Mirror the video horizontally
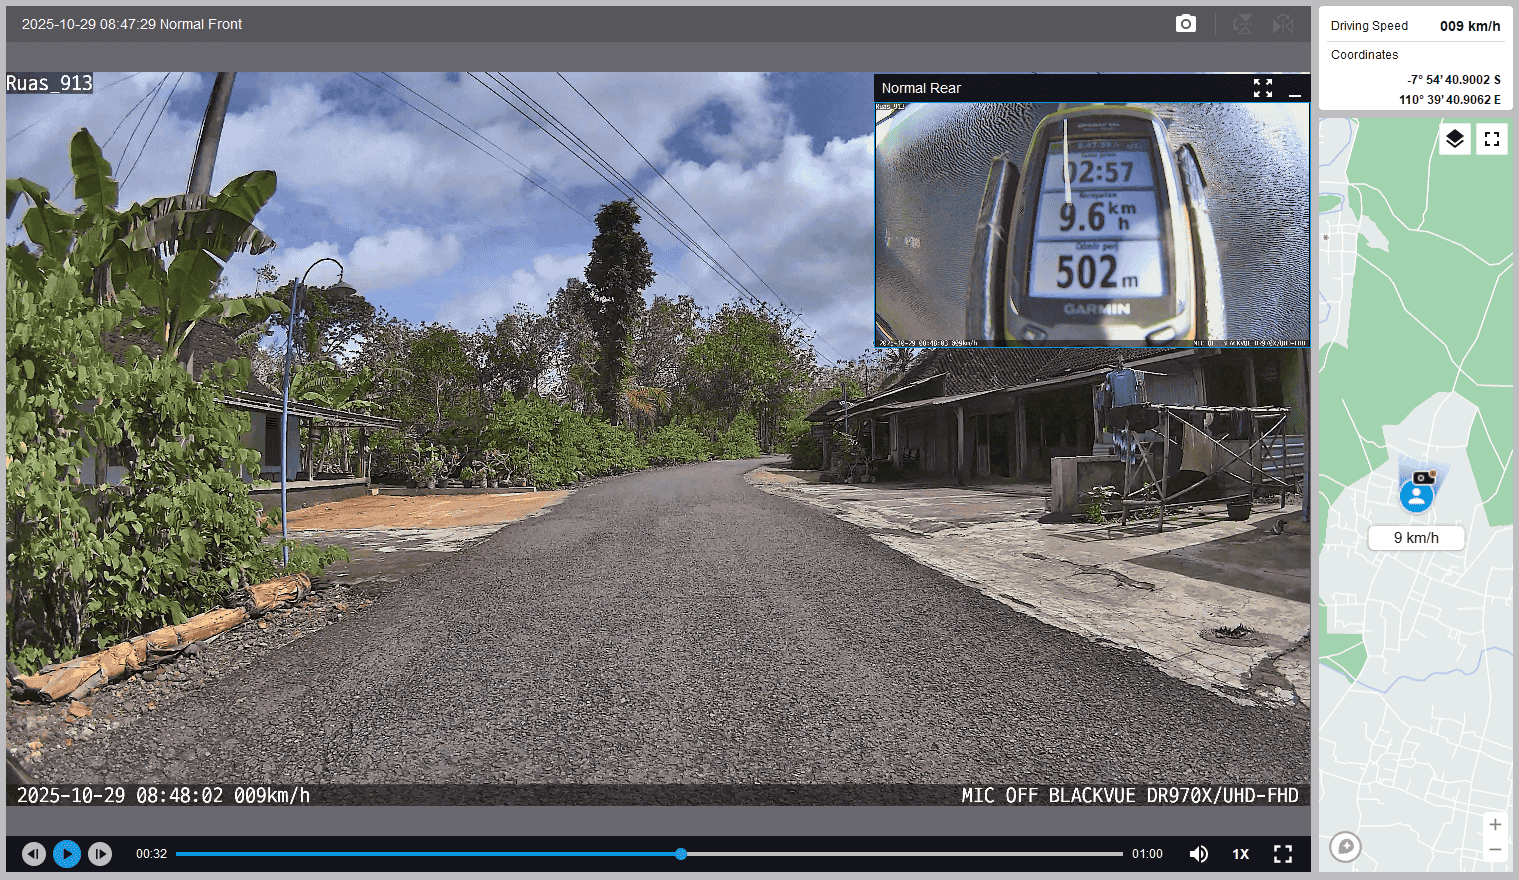This screenshot has height=880, width=1519. click(x=1283, y=24)
